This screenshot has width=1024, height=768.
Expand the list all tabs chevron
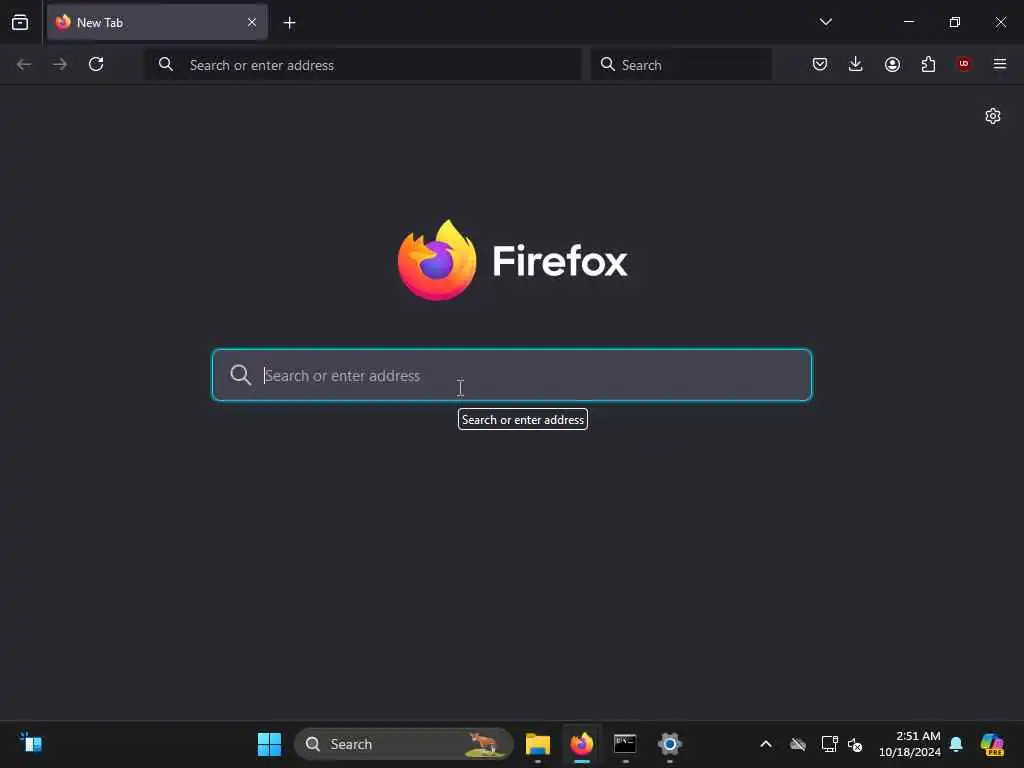[825, 22]
